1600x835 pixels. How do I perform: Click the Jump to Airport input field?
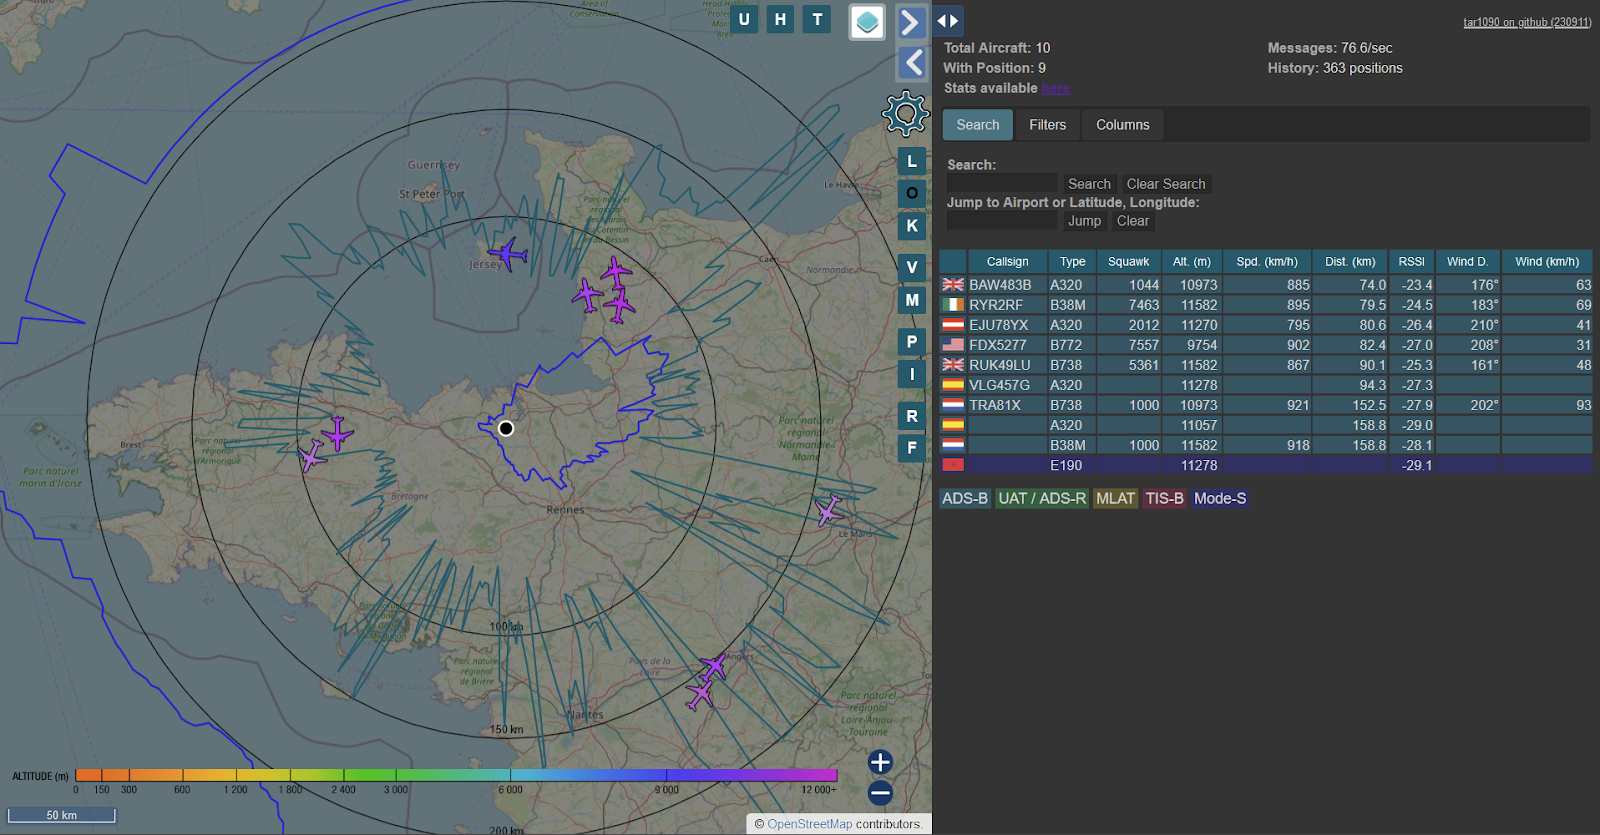1001,221
